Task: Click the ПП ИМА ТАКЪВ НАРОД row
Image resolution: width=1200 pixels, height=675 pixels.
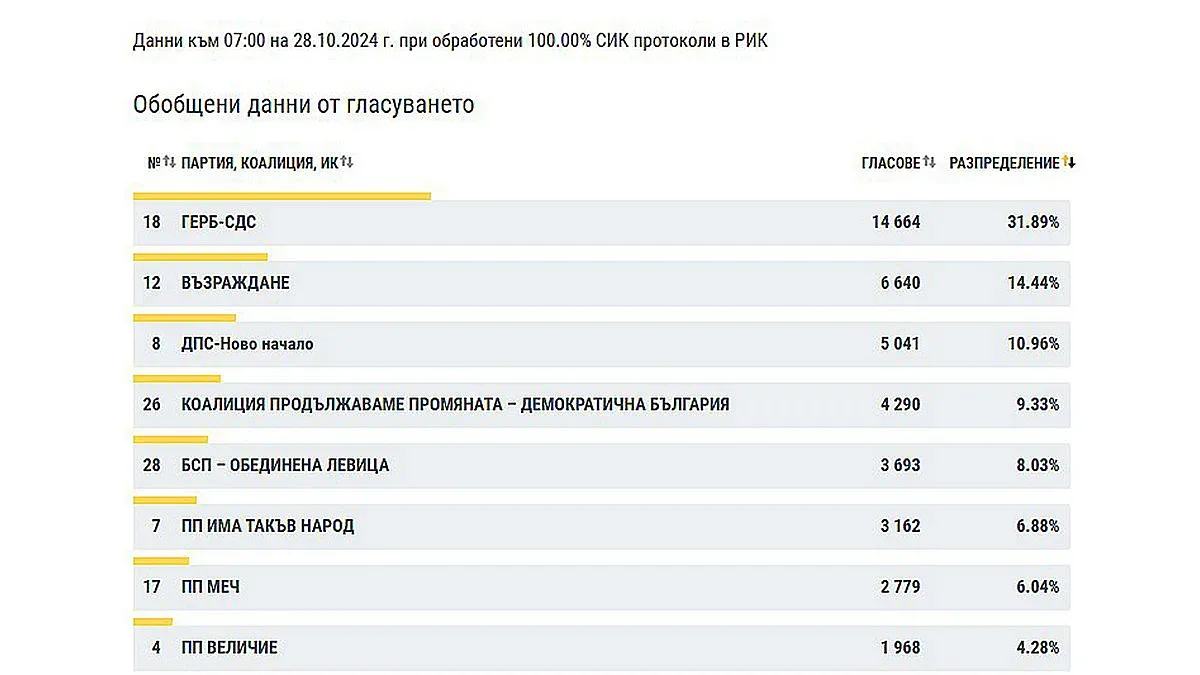Action: 267,526
